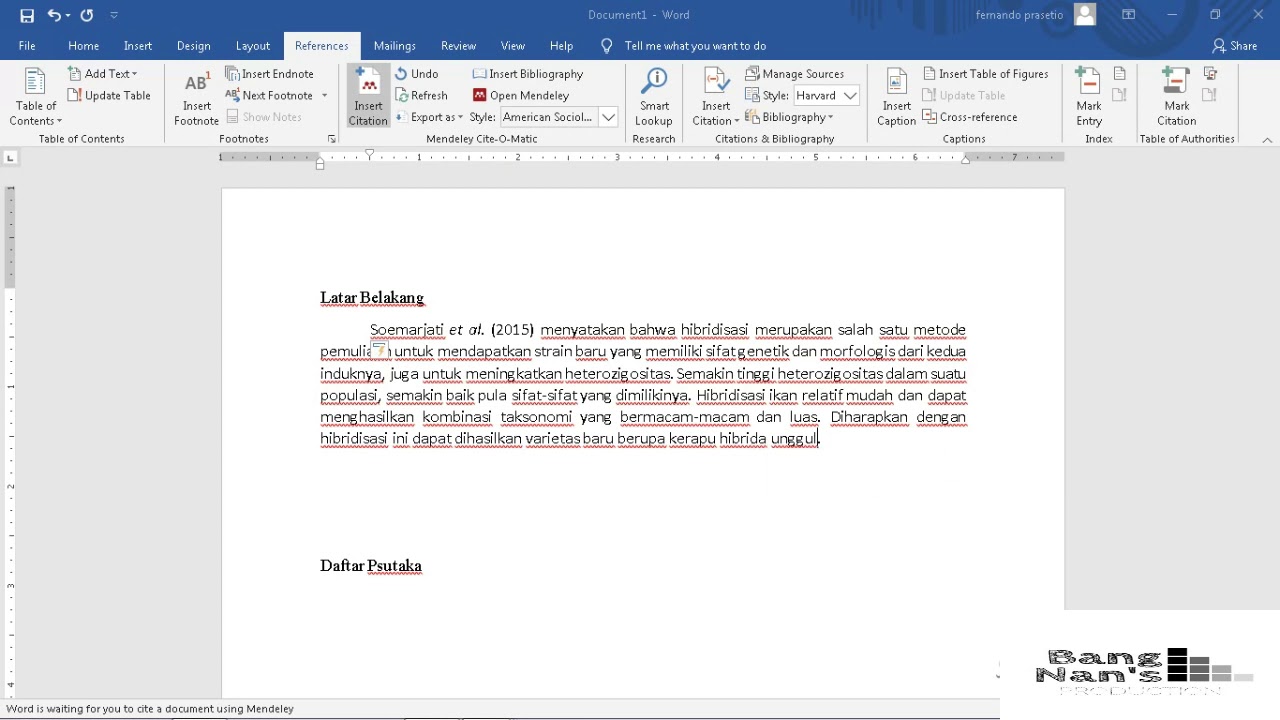Screen dimensions: 1280x720
Task: Open the Table of Contents gallery
Action: tap(36, 97)
